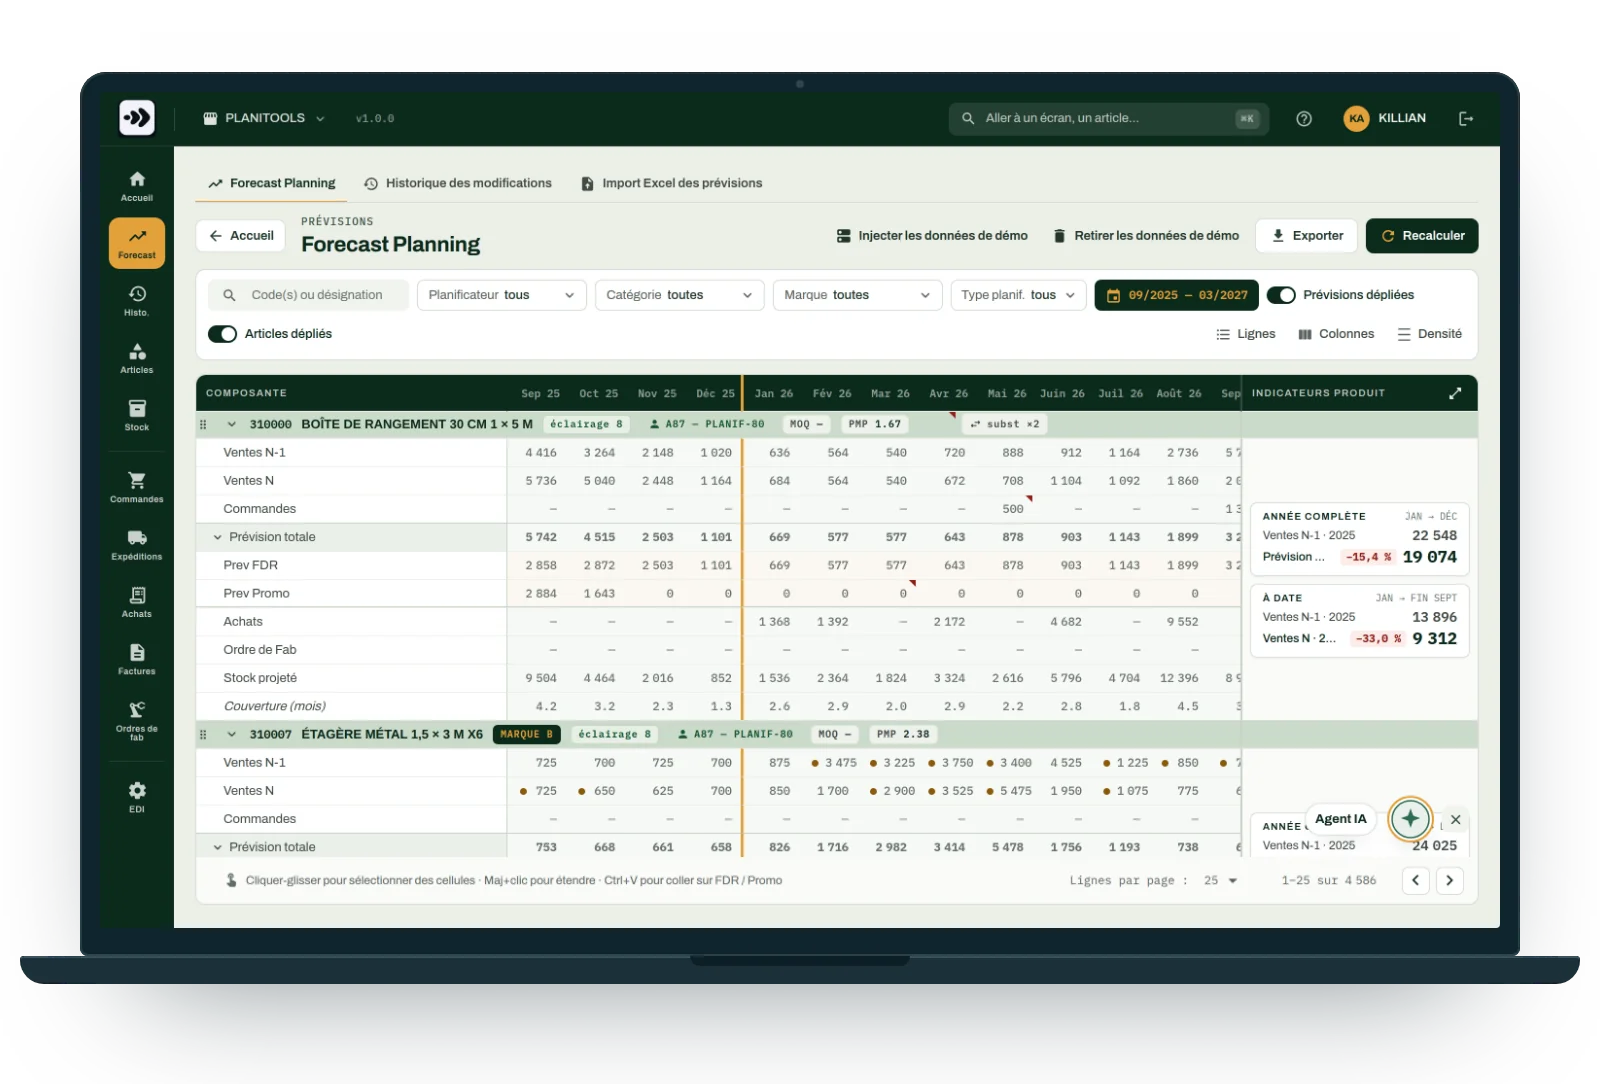Open Expéditions truck icon
Viewport: 1600px width, 1084px height.
click(137, 545)
